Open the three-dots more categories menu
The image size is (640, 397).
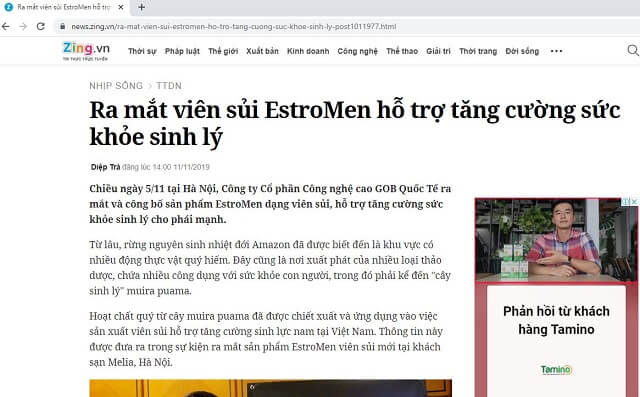click(x=556, y=51)
